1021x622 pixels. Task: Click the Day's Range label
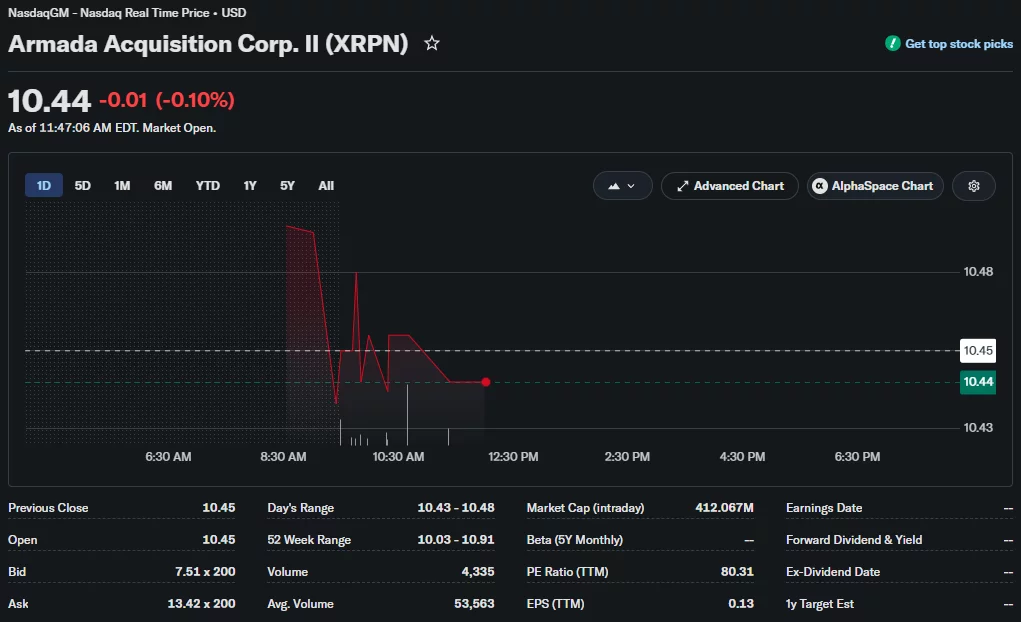pyautogui.click(x=300, y=508)
